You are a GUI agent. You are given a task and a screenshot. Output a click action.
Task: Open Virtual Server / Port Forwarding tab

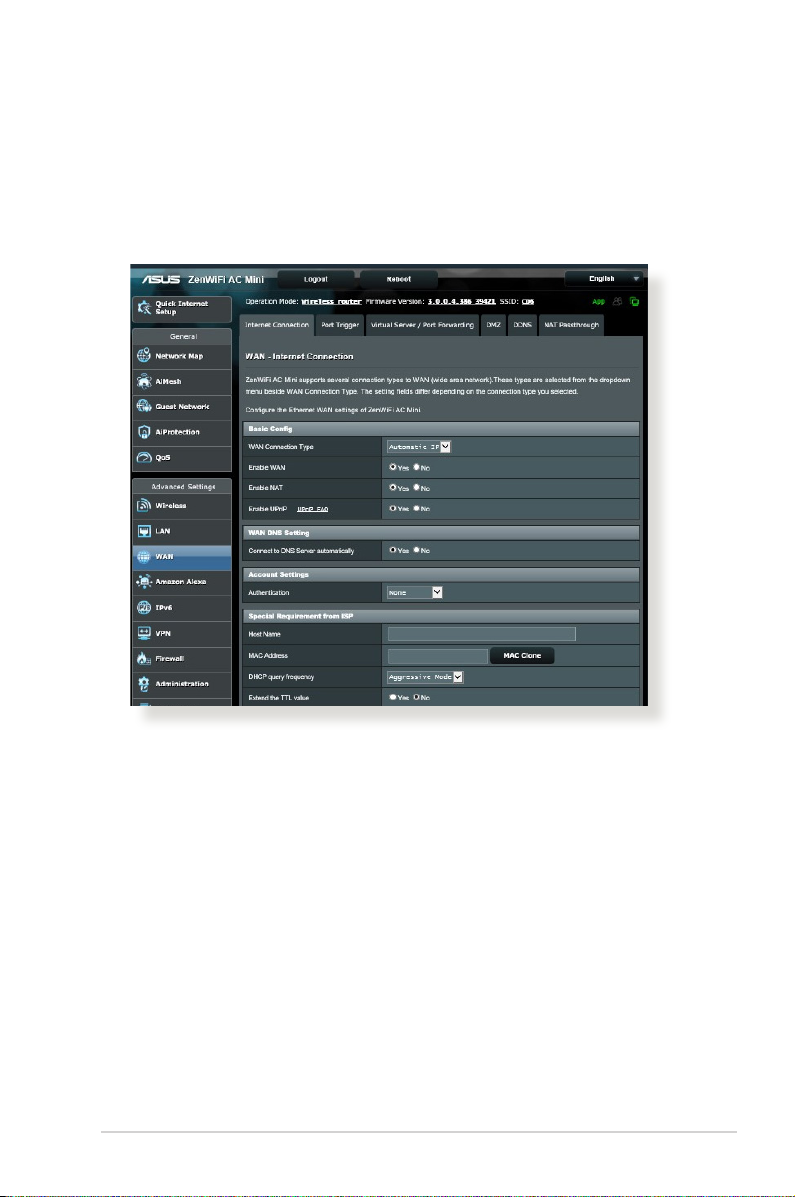point(422,325)
